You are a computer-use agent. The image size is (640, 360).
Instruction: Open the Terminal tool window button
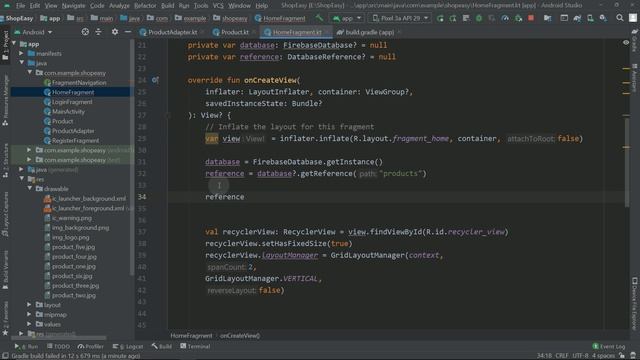[195, 346]
